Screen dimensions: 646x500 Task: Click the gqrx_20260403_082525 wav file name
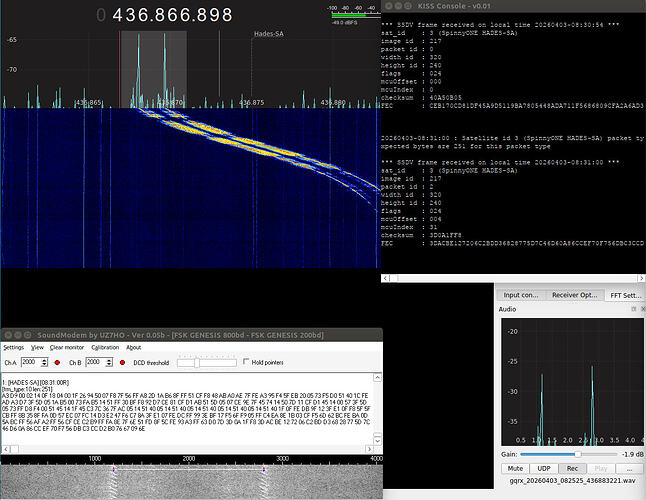tap(572, 481)
